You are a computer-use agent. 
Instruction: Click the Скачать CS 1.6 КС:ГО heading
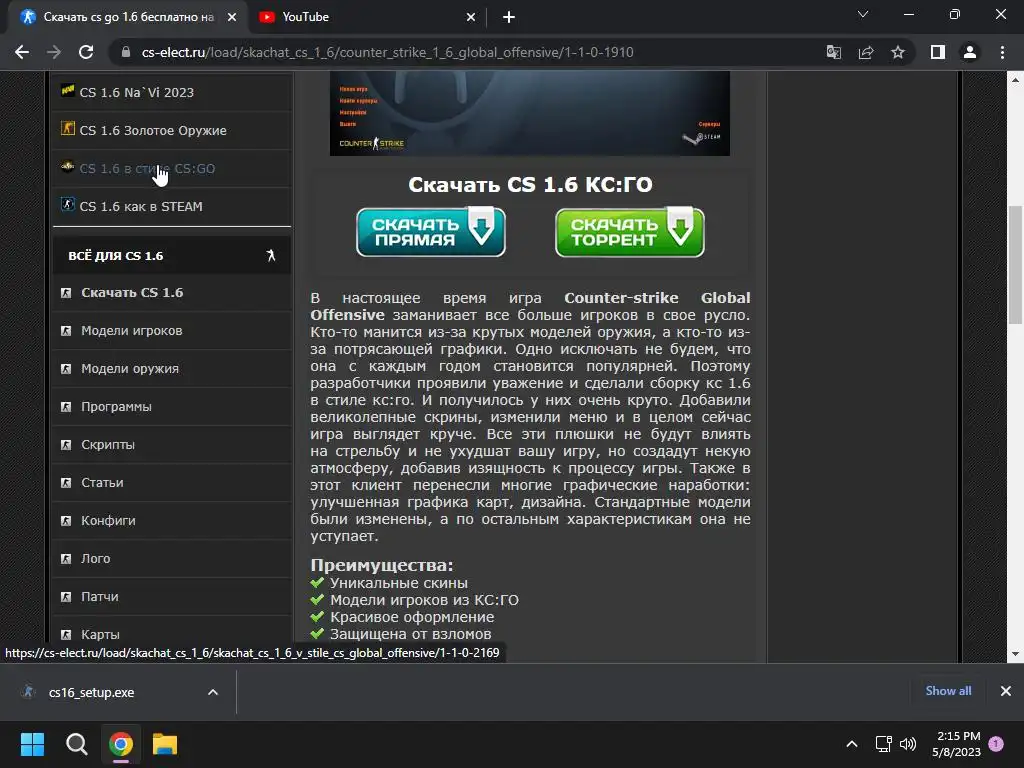530,185
